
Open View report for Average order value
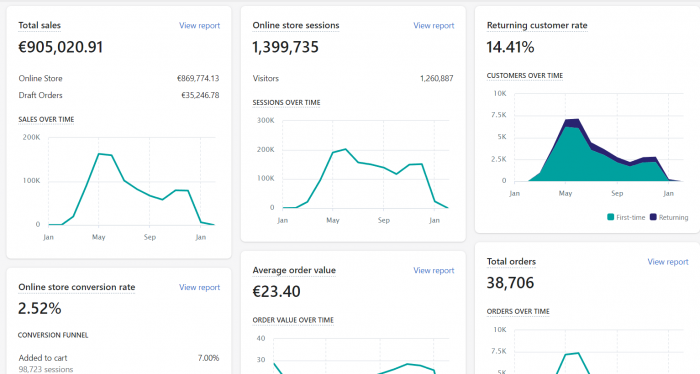tap(433, 270)
